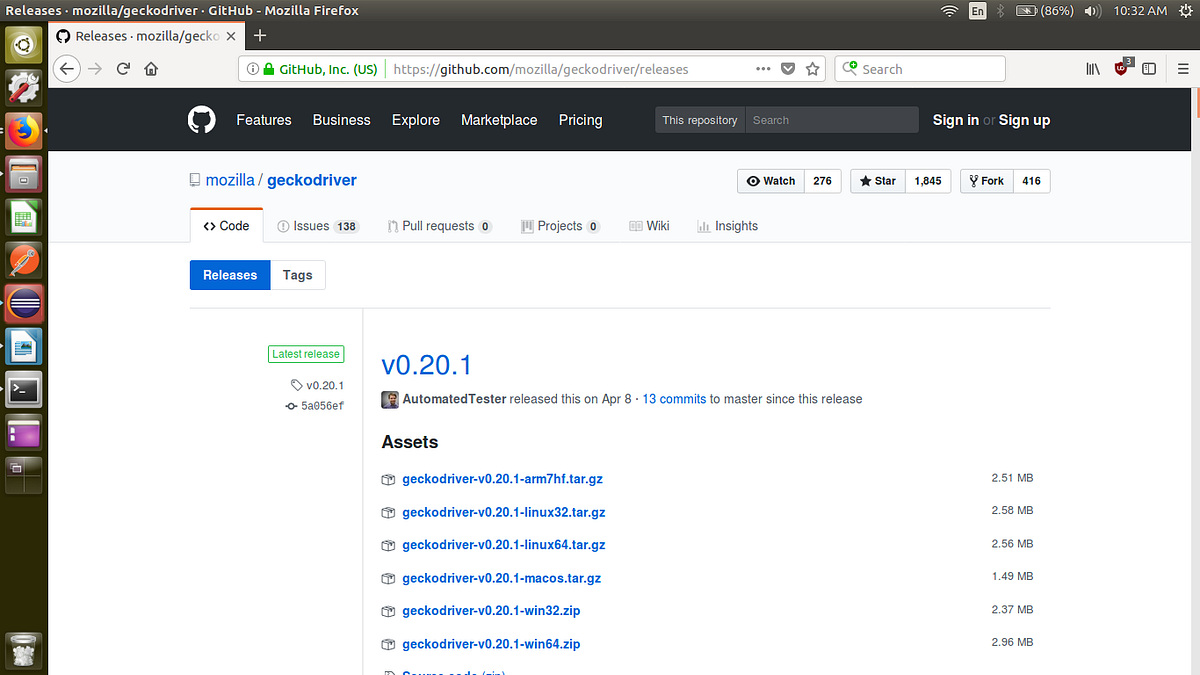The width and height of the screenshot is (1200, 675).
Task: Open Firefox hamburger menu
Action: pos(1183,69)
